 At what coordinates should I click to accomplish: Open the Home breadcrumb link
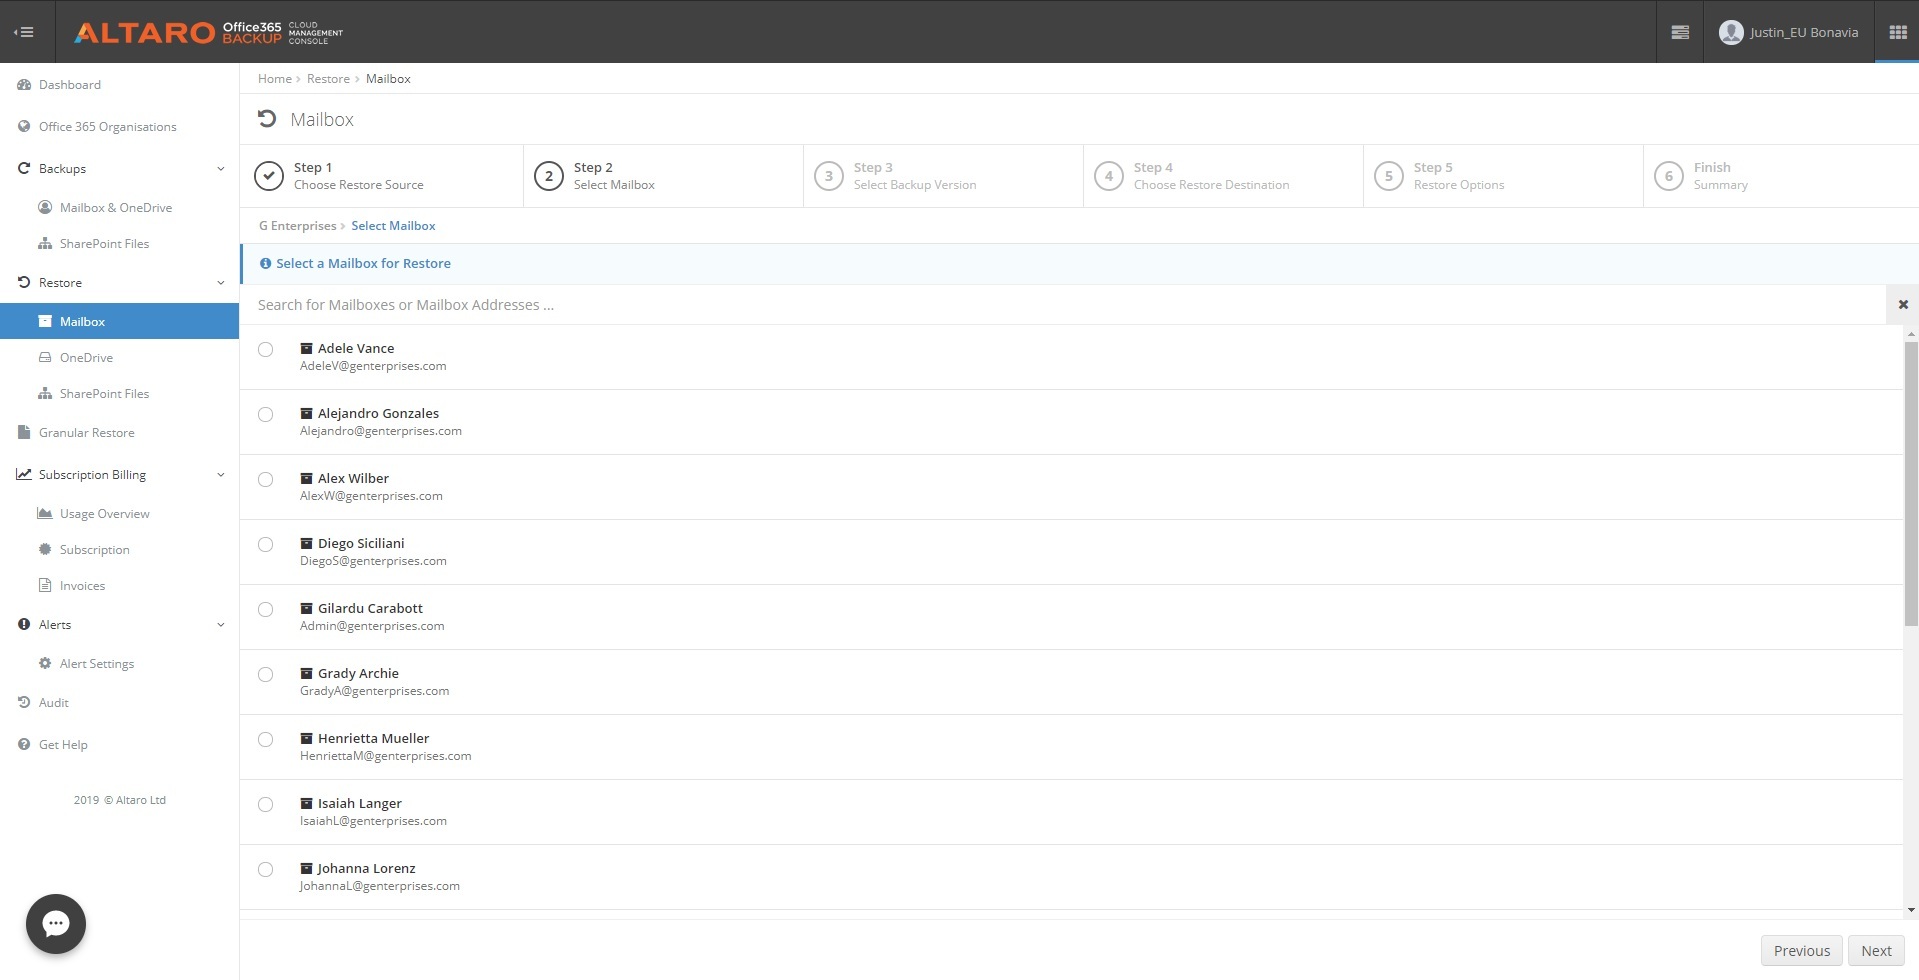click(x=274, y=78)
